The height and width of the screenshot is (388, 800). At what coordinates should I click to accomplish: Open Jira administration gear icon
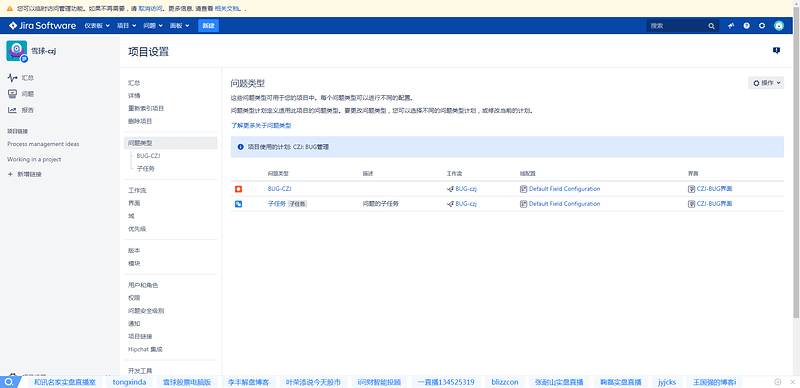click(x=762, y=26)
